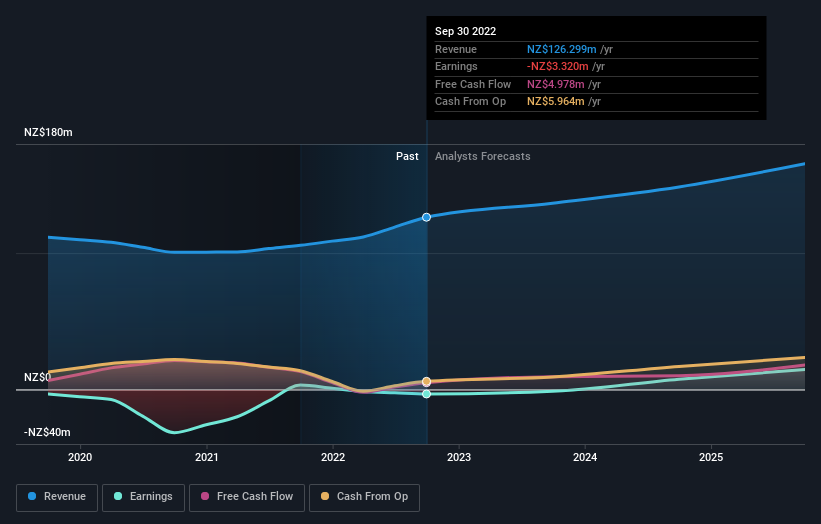Click the NZ$5.964m cash from op value
Screen dimensions: 821x524
[556, 102]
